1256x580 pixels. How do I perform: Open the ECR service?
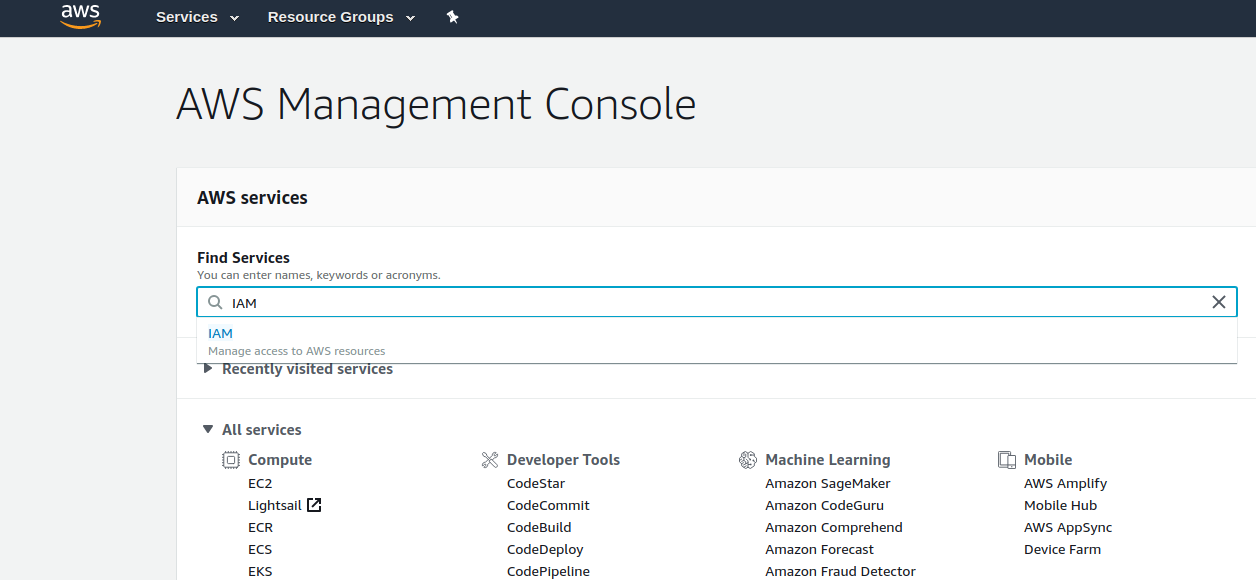[260, 527]
